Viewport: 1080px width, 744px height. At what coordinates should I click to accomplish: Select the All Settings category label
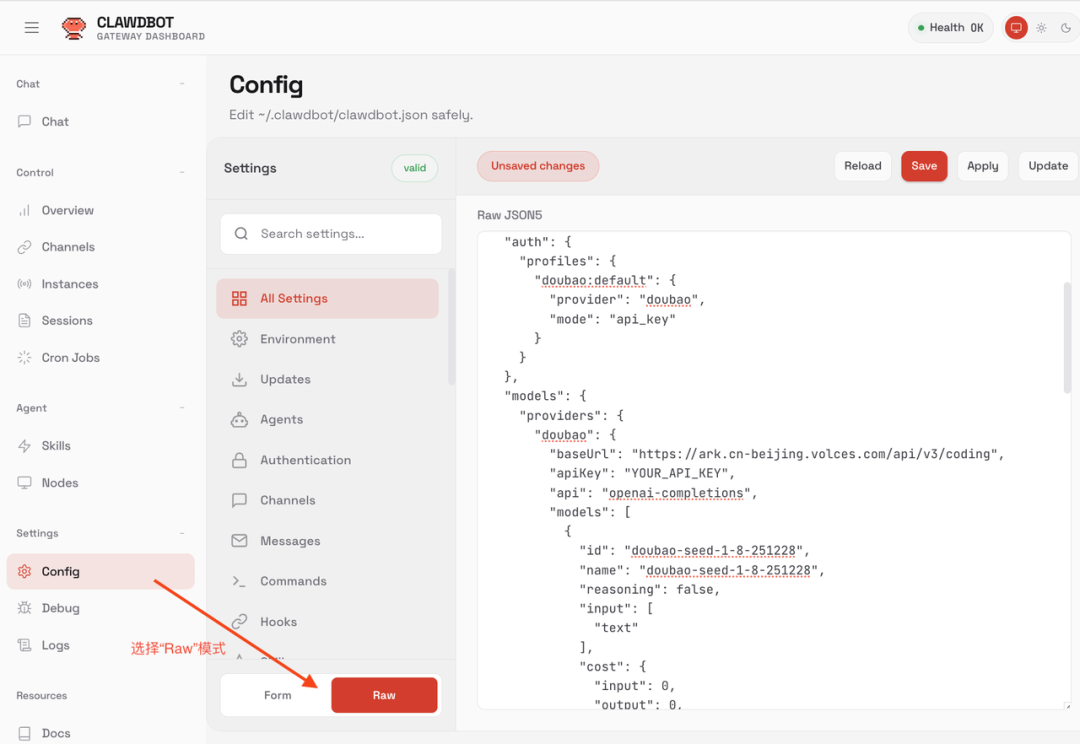tap(294, 298)
